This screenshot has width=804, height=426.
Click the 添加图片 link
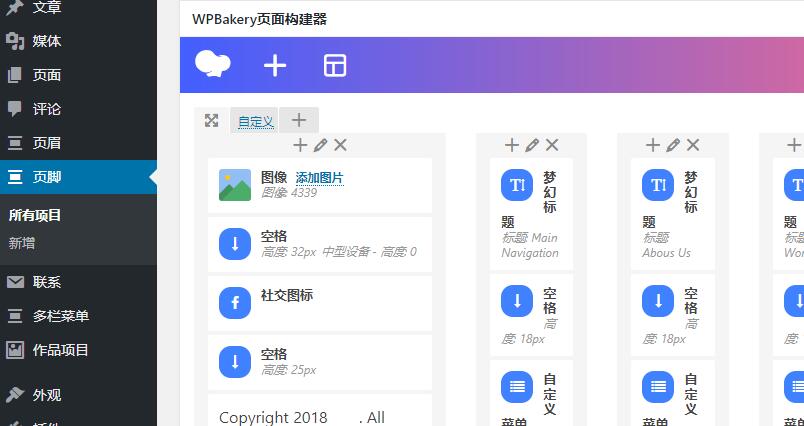click(x=319, y=178)
